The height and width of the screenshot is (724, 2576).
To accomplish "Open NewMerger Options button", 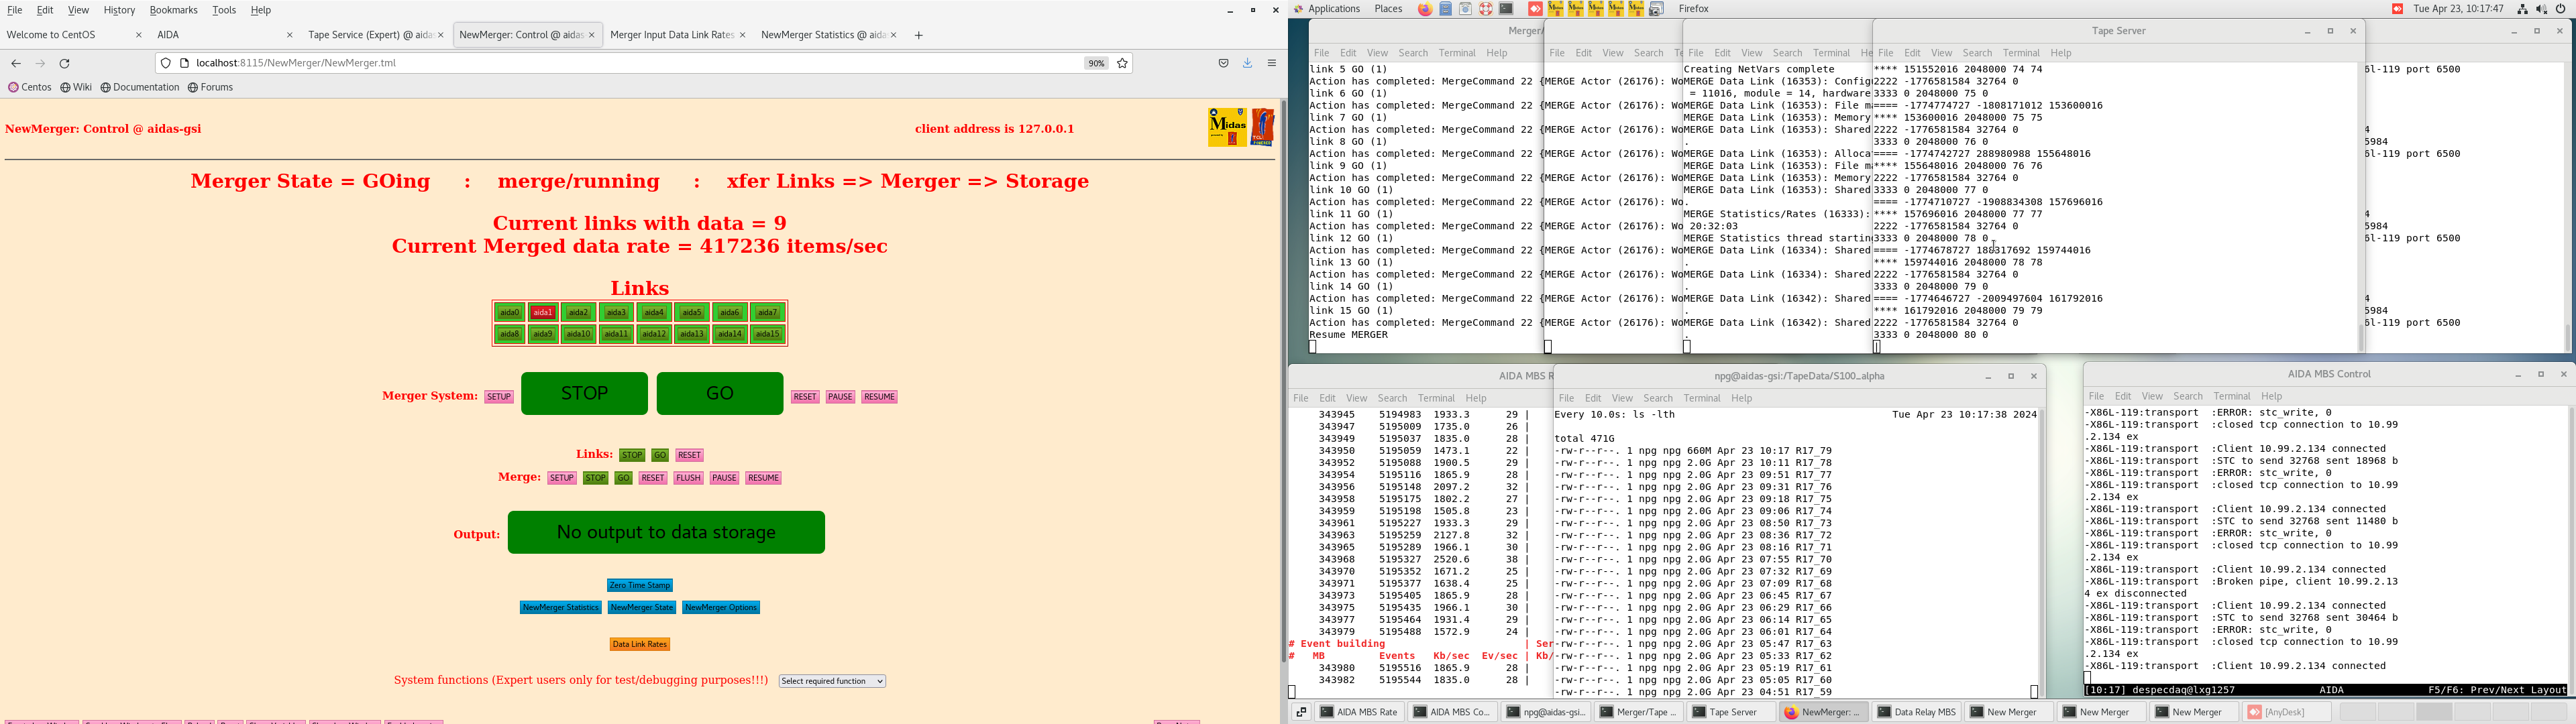I will click(721, 607).
